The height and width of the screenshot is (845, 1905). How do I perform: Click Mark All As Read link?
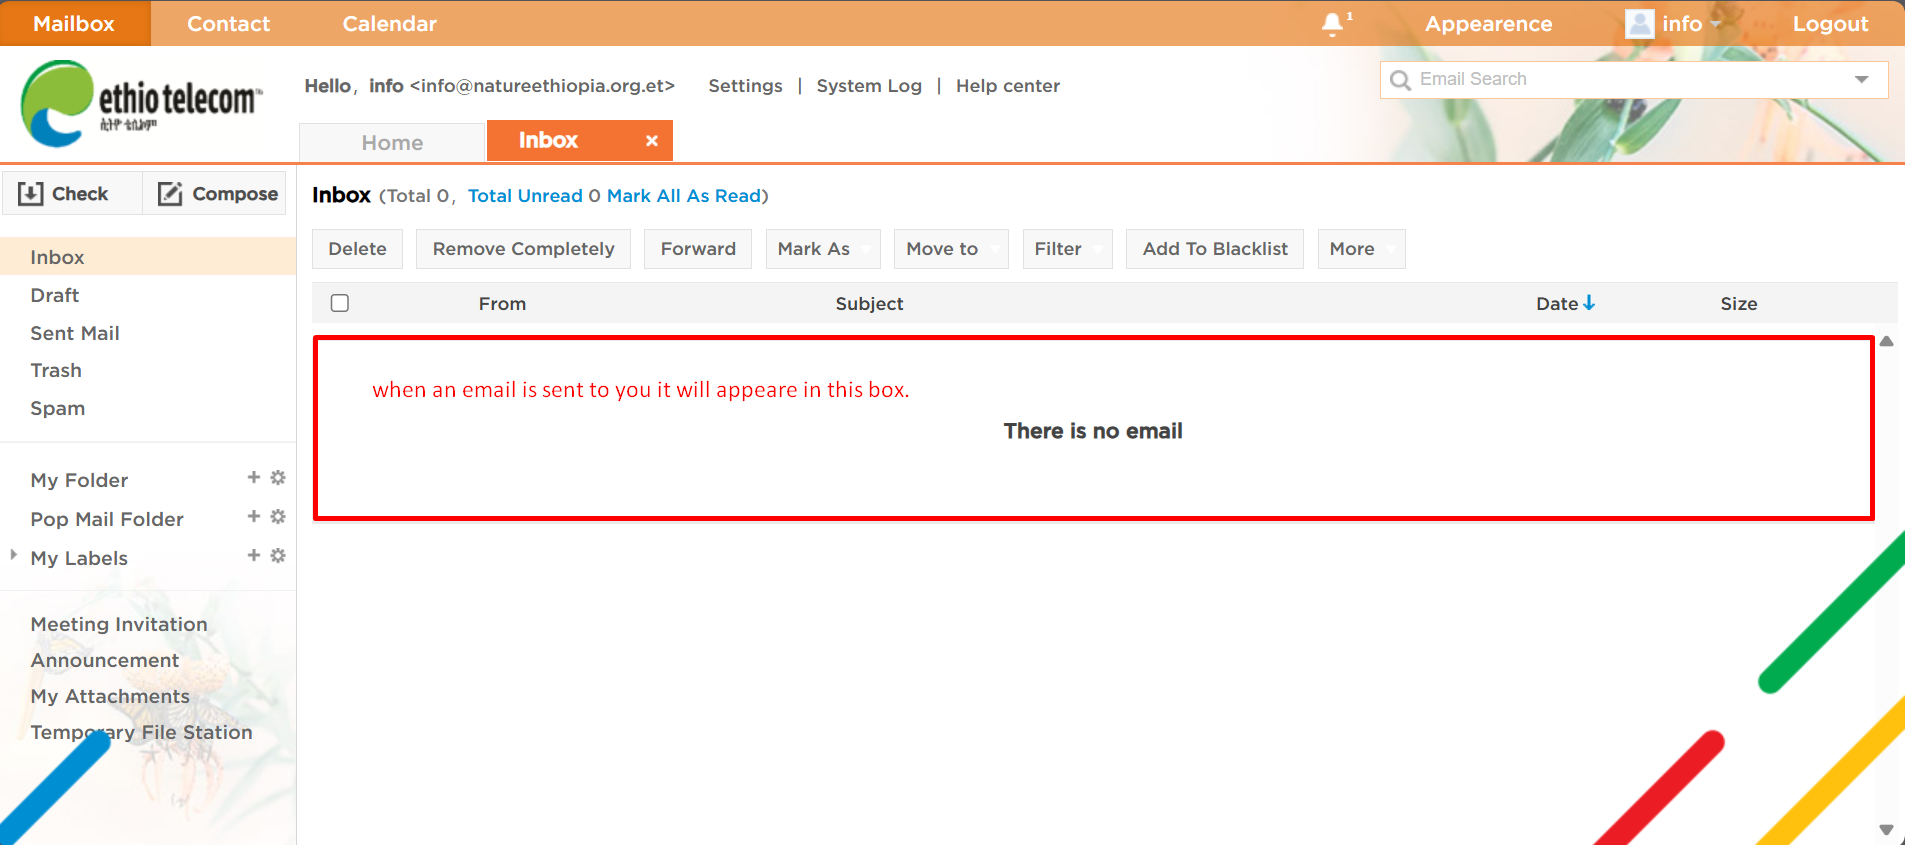coord(684,196)
